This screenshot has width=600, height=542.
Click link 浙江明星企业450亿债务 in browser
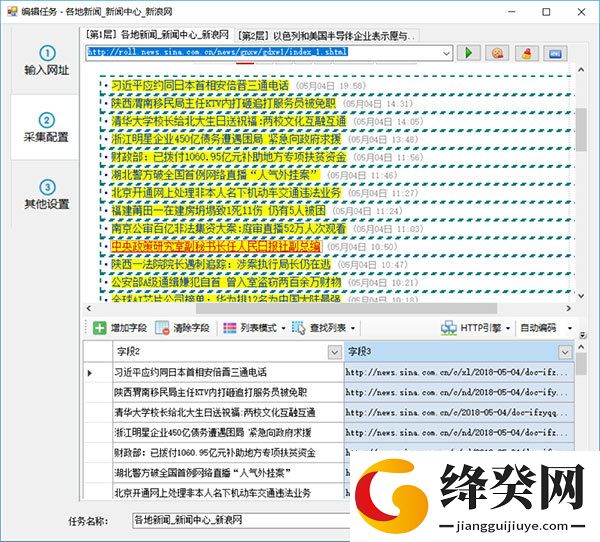coord(226,139)
